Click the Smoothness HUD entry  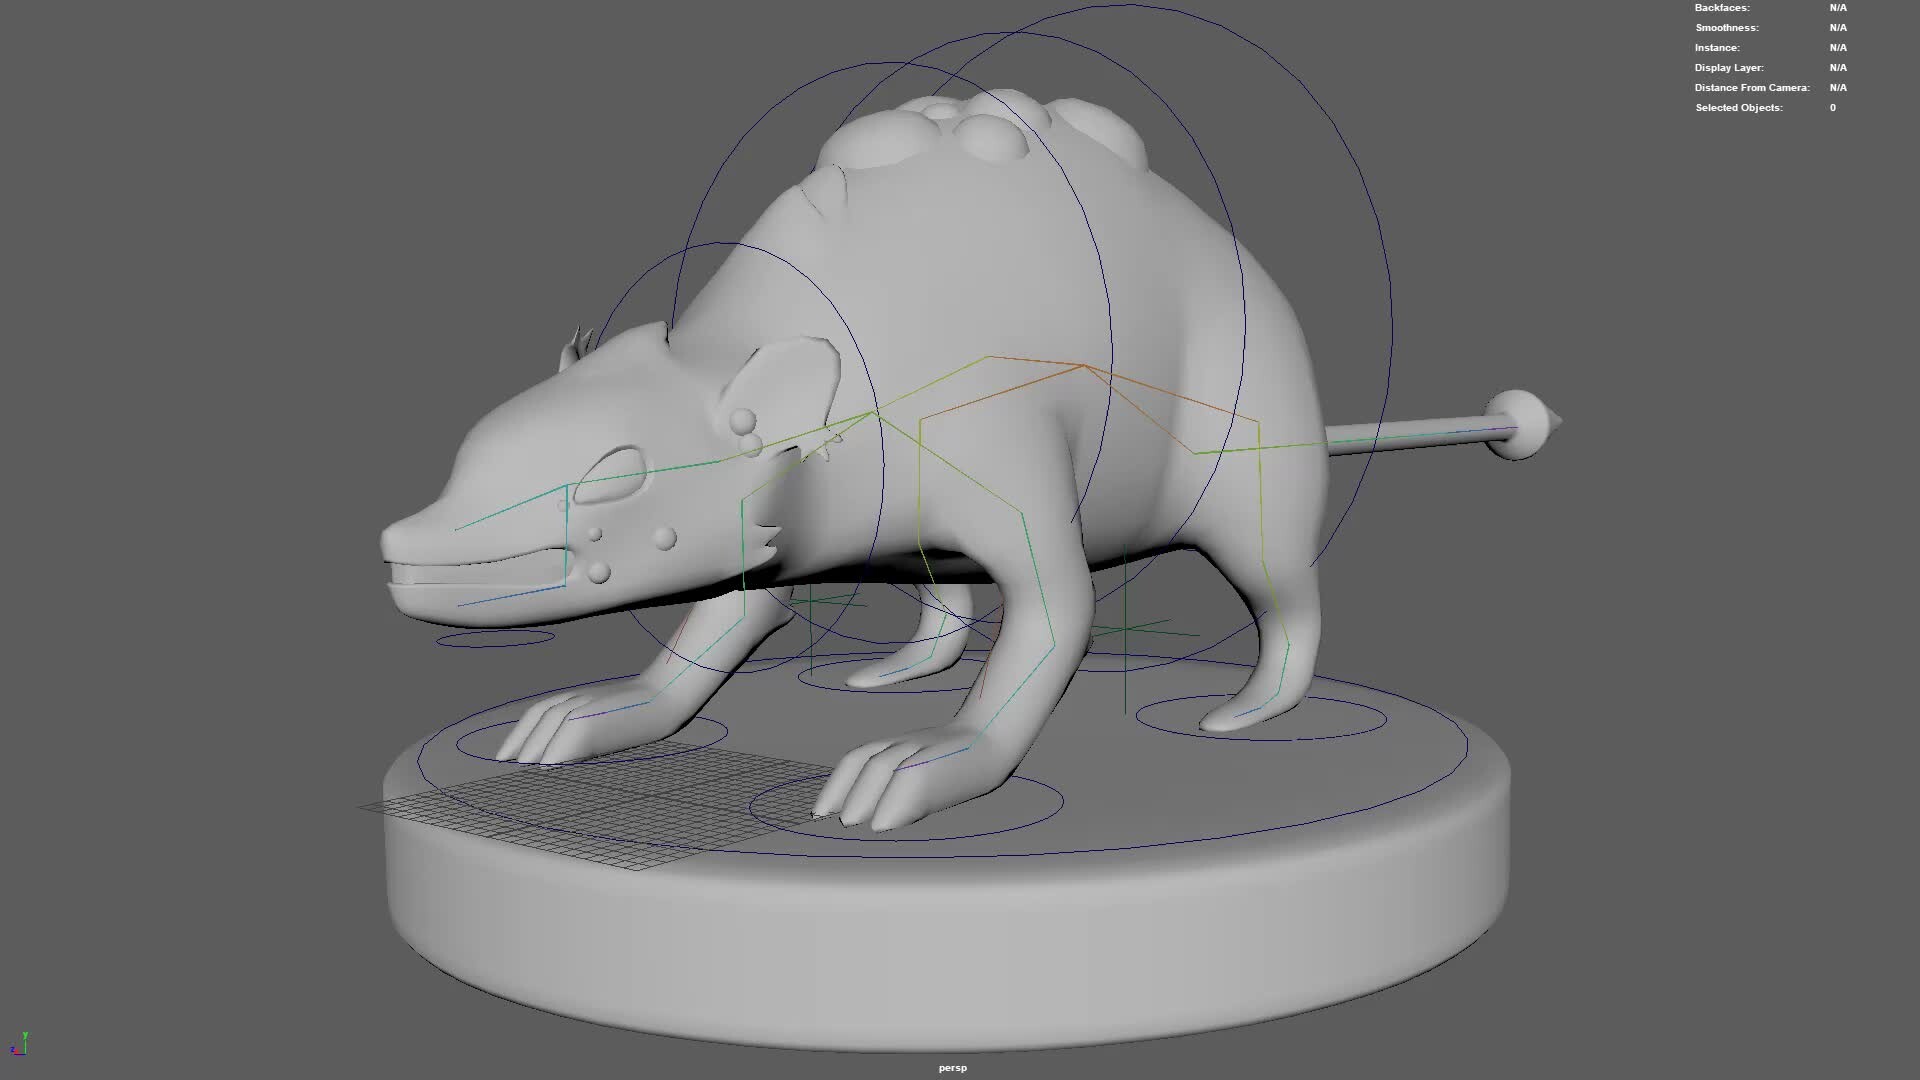(x=1727, y=28)
